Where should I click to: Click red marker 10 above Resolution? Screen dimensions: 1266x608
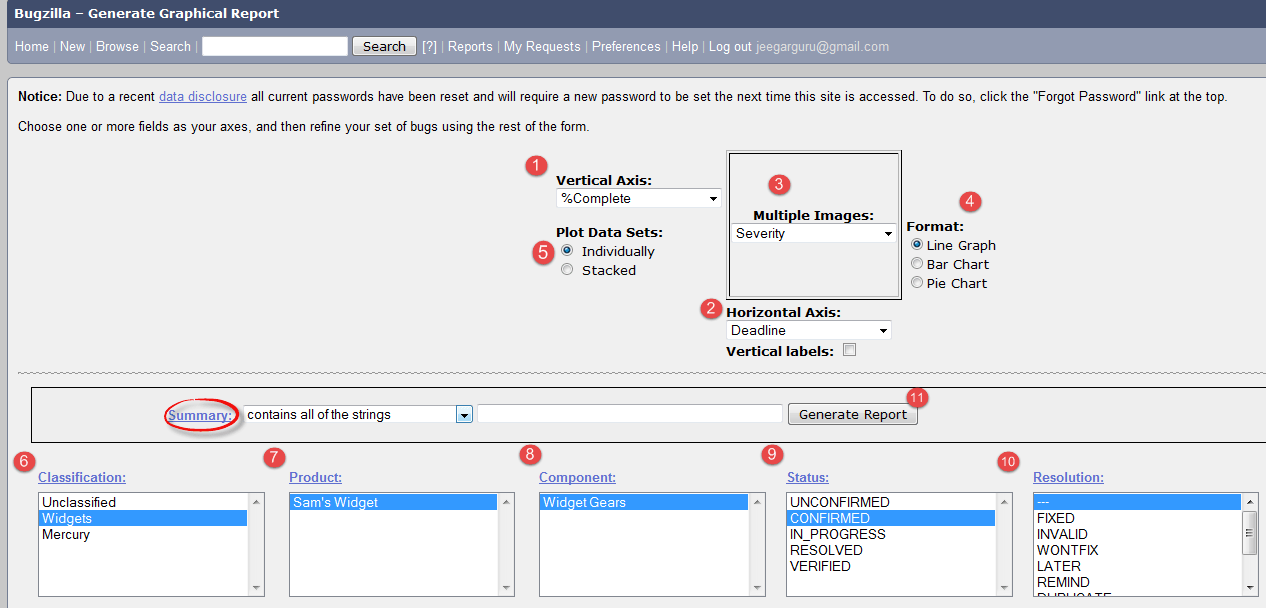pyautogui.click(x=1008, y=461)
